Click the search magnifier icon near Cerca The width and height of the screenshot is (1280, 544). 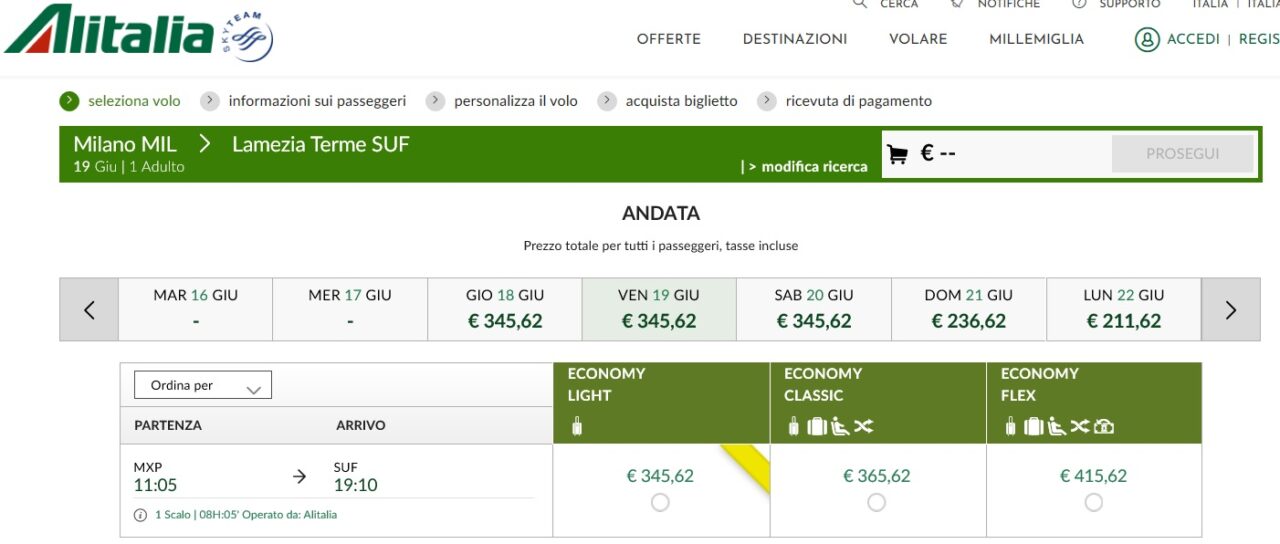[x=860, y=4]
